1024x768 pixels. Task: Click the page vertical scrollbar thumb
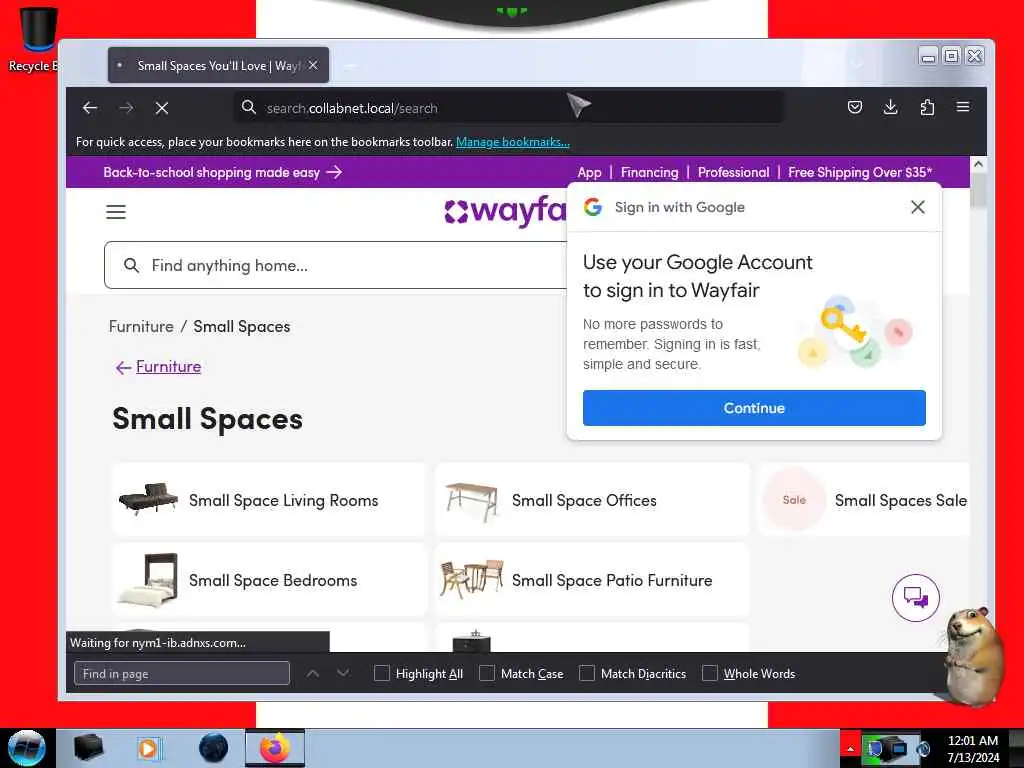pyautogui.click(x=978, y=191)
